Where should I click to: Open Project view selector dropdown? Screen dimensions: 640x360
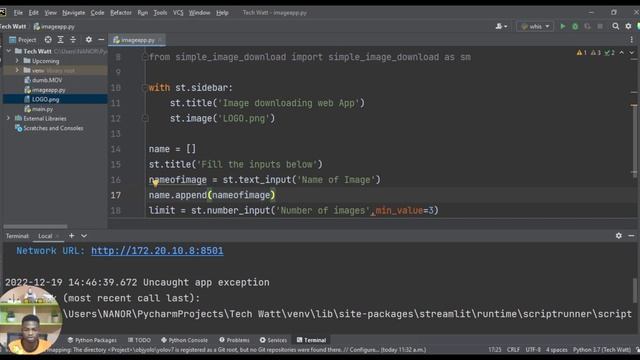23,40
